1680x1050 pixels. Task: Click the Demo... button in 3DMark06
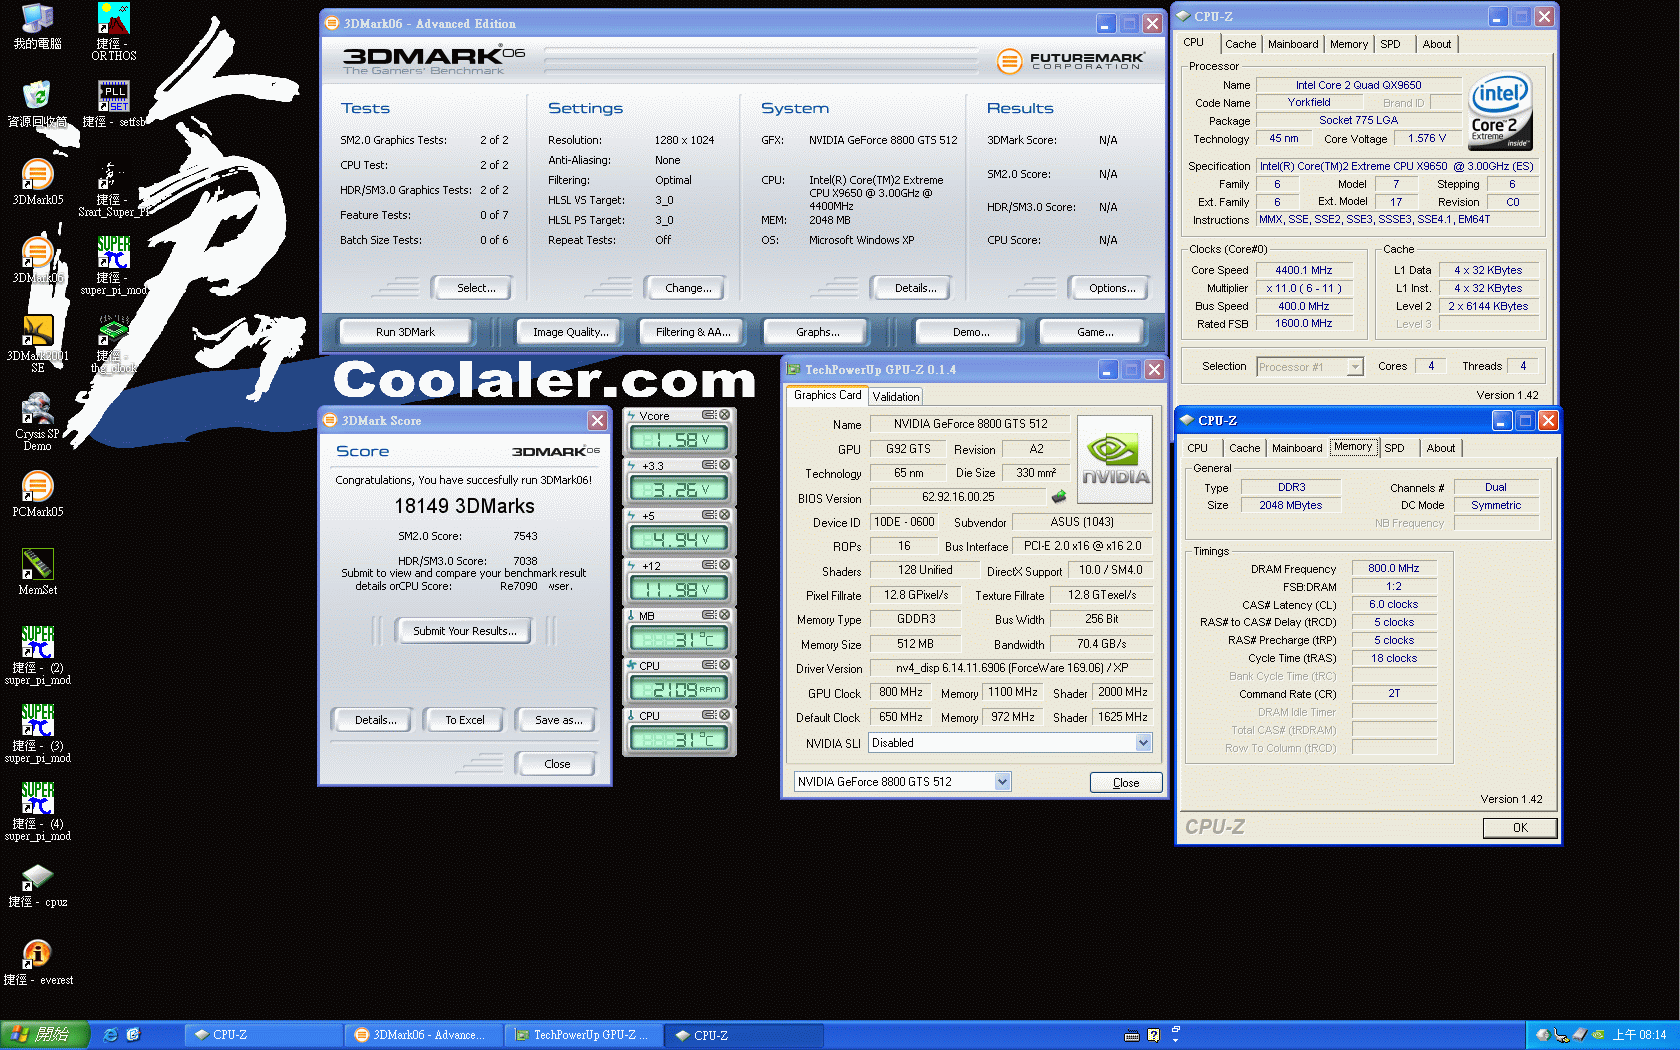pyautogui.click(x=971, y=332)
